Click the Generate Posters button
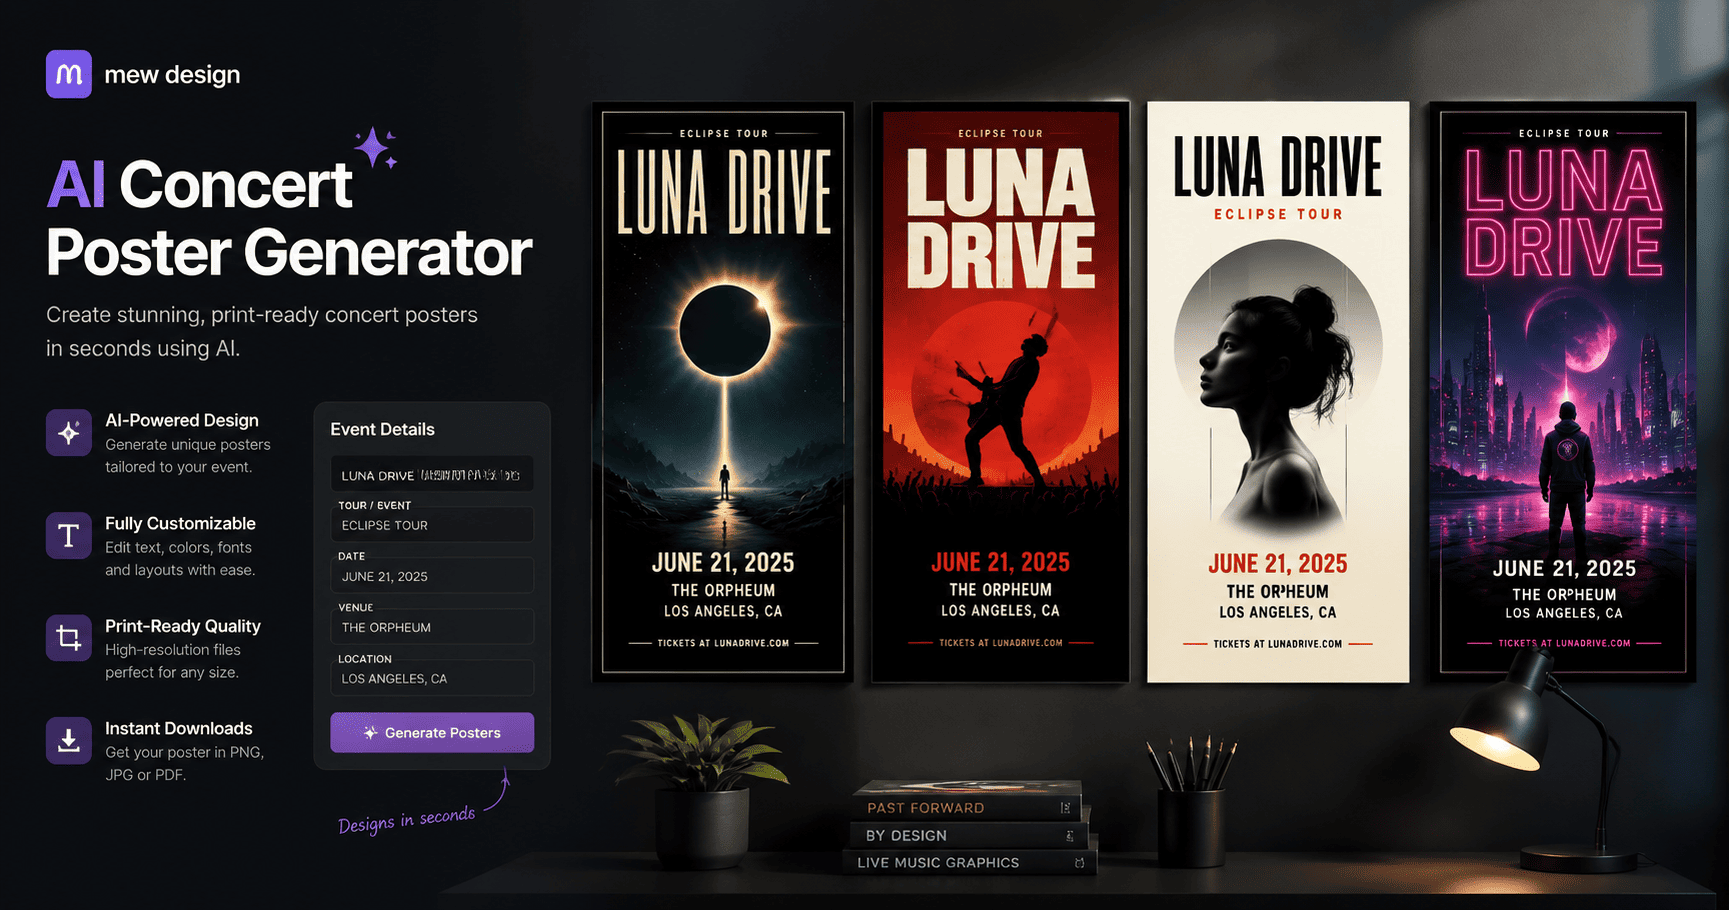Screen dimensions: 1729x910 click(432, 732)
